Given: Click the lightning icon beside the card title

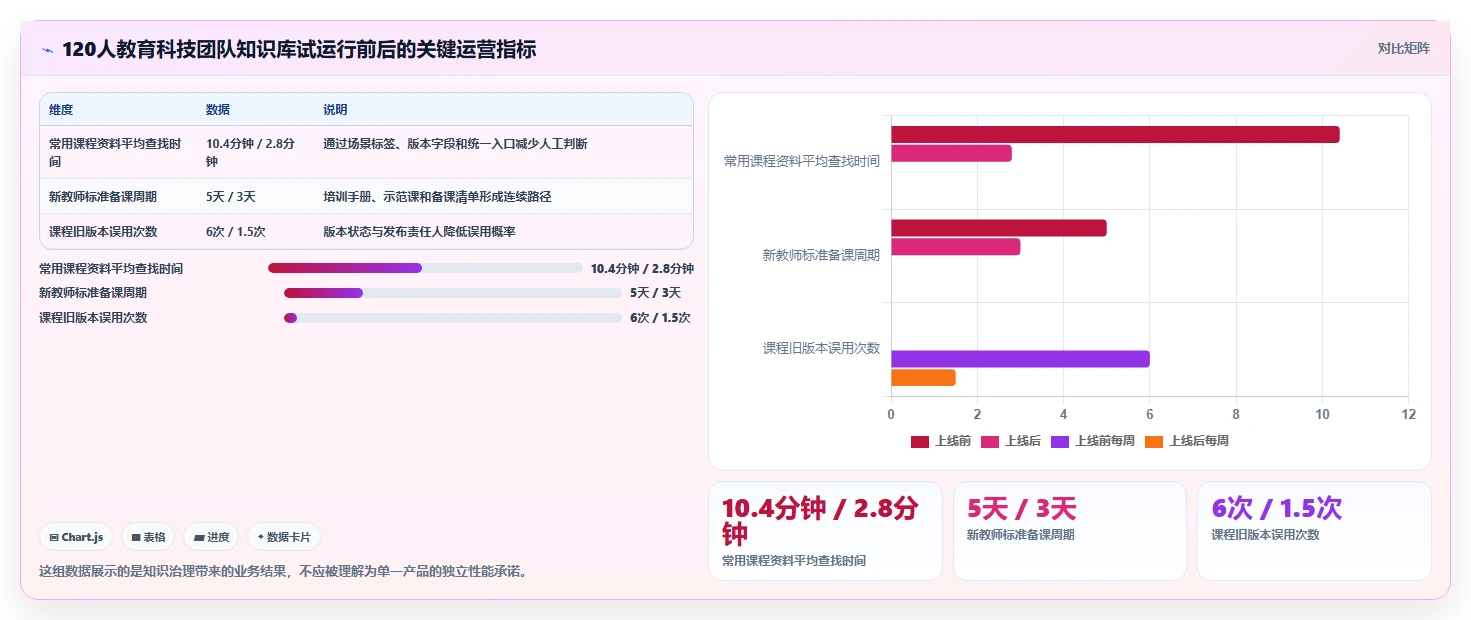Looking at the screenshot, I should pos(47,49).
